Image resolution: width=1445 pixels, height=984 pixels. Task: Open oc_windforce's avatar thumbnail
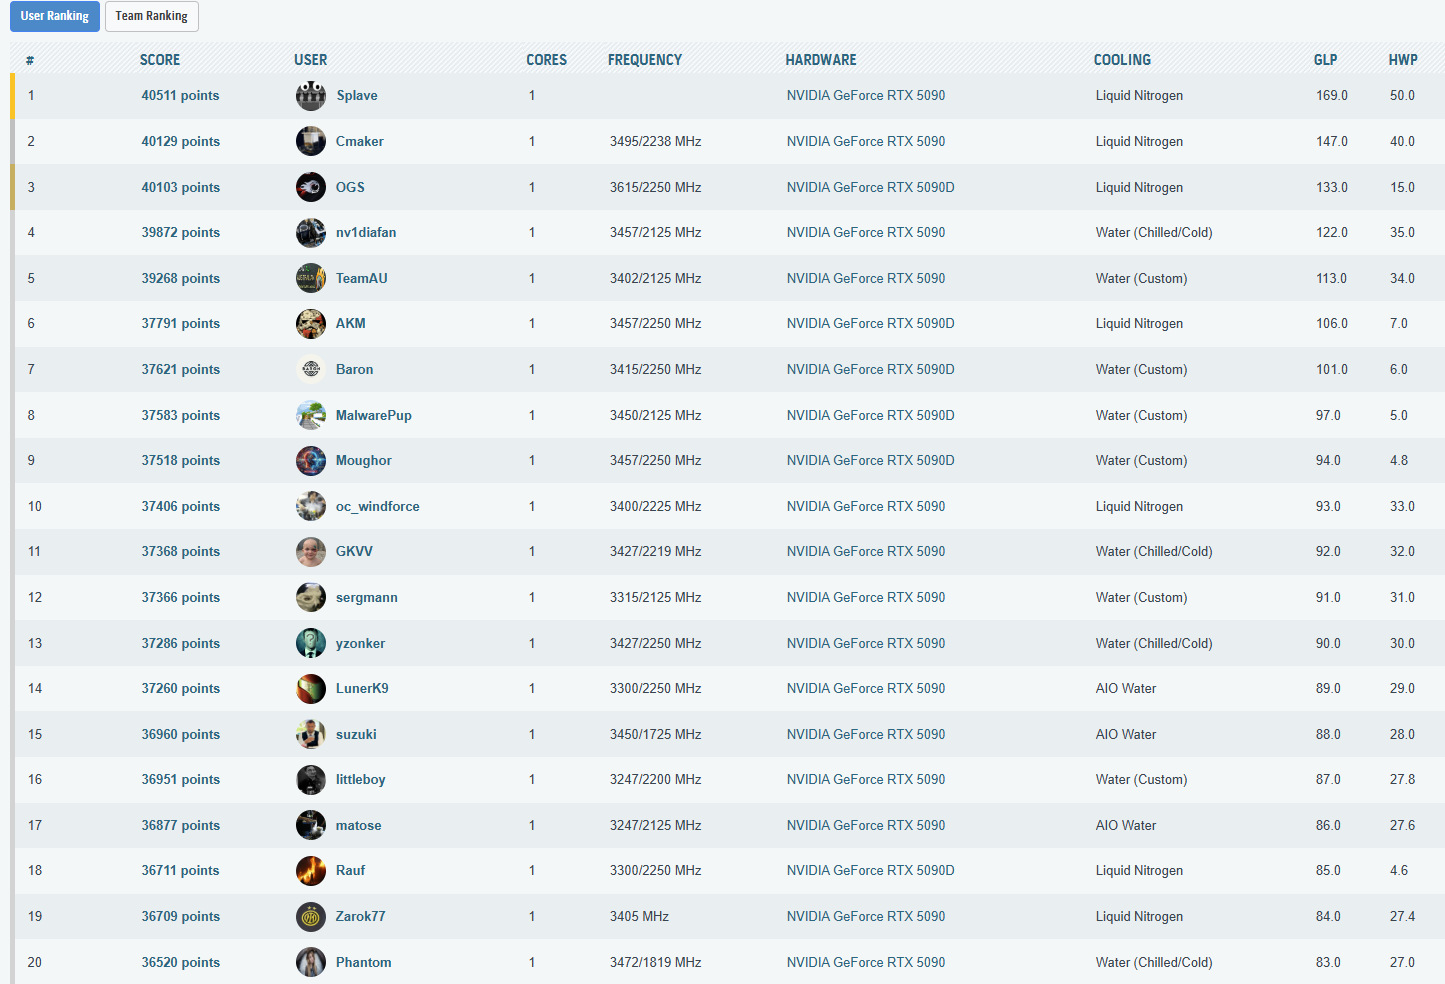coord(311,506)
